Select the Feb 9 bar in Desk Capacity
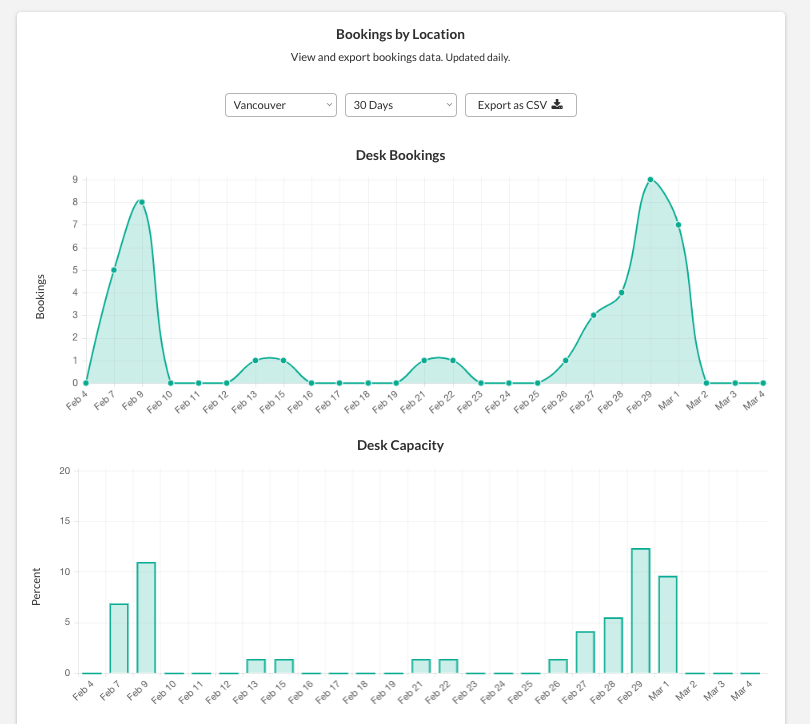810x724 pixels. pos(146,618)
